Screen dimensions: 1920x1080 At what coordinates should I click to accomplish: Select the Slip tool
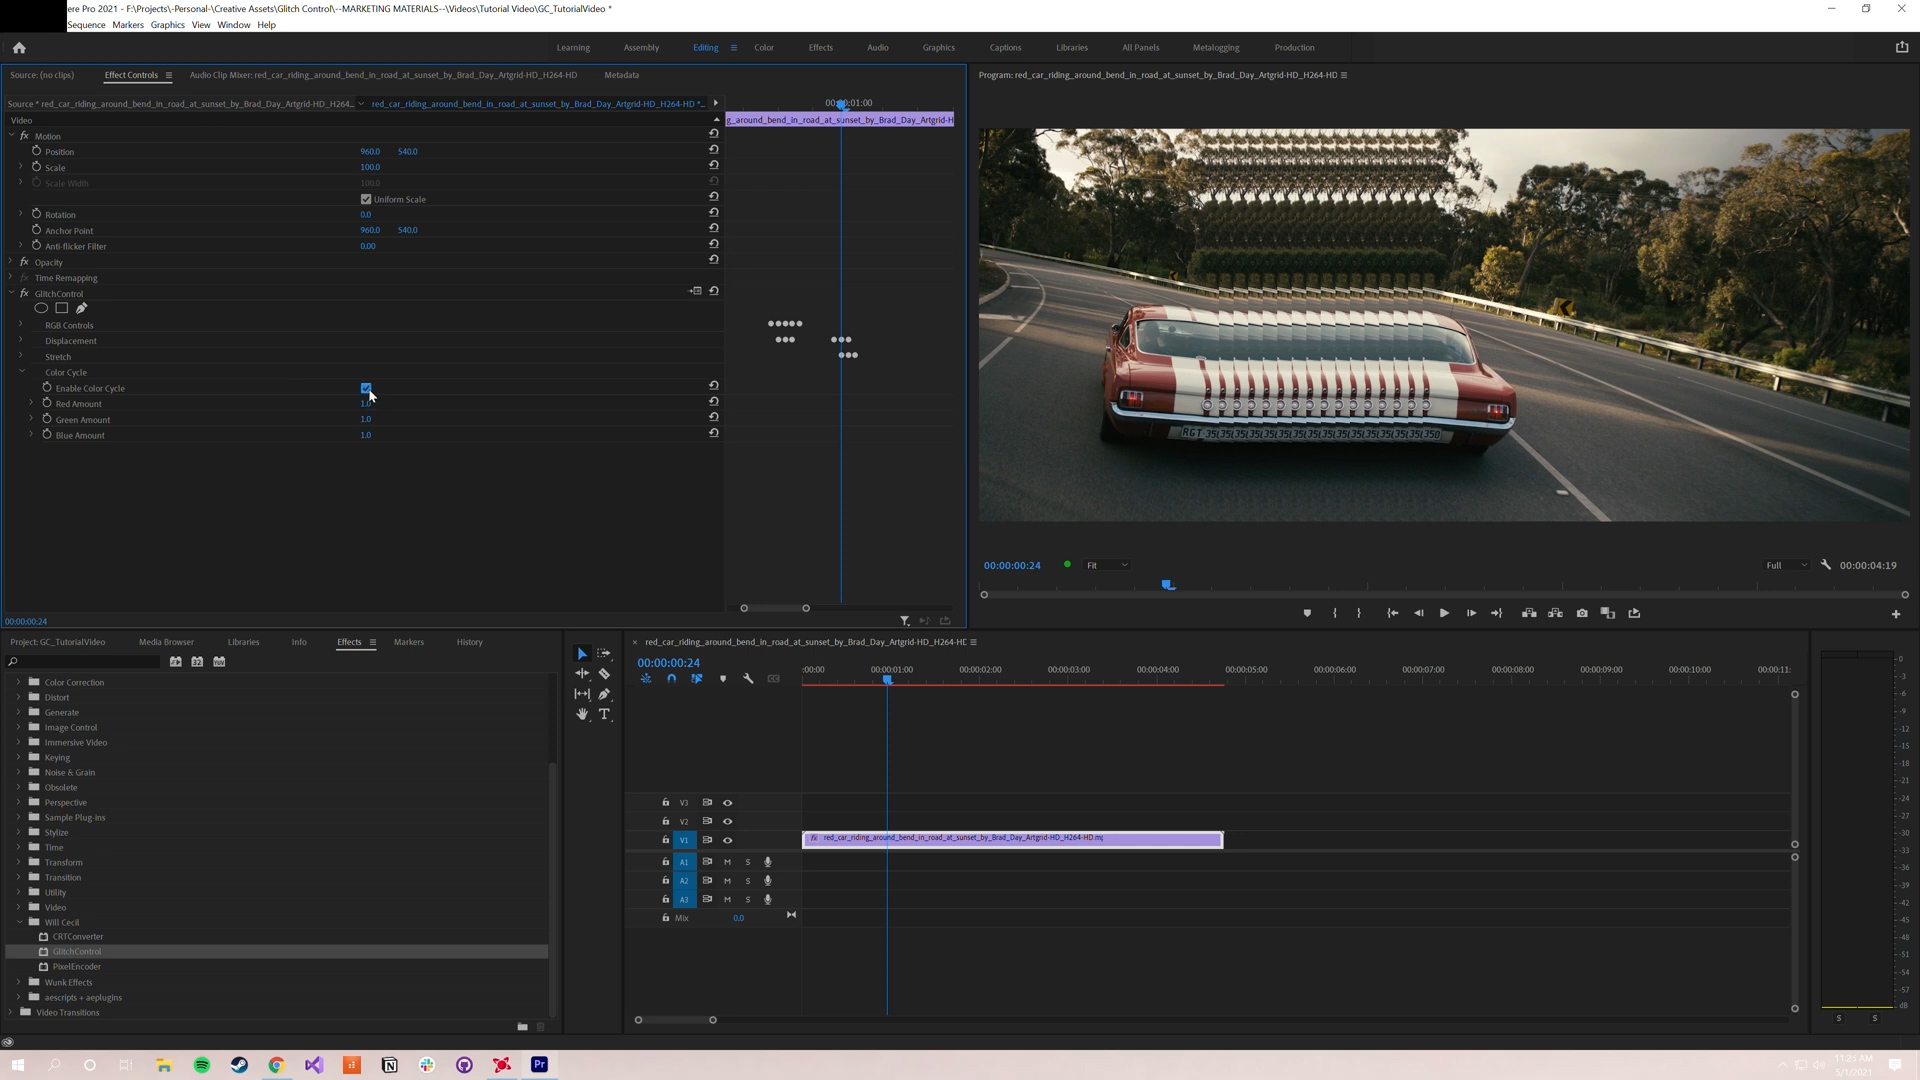pyautogui.click(x=582, y=694)
